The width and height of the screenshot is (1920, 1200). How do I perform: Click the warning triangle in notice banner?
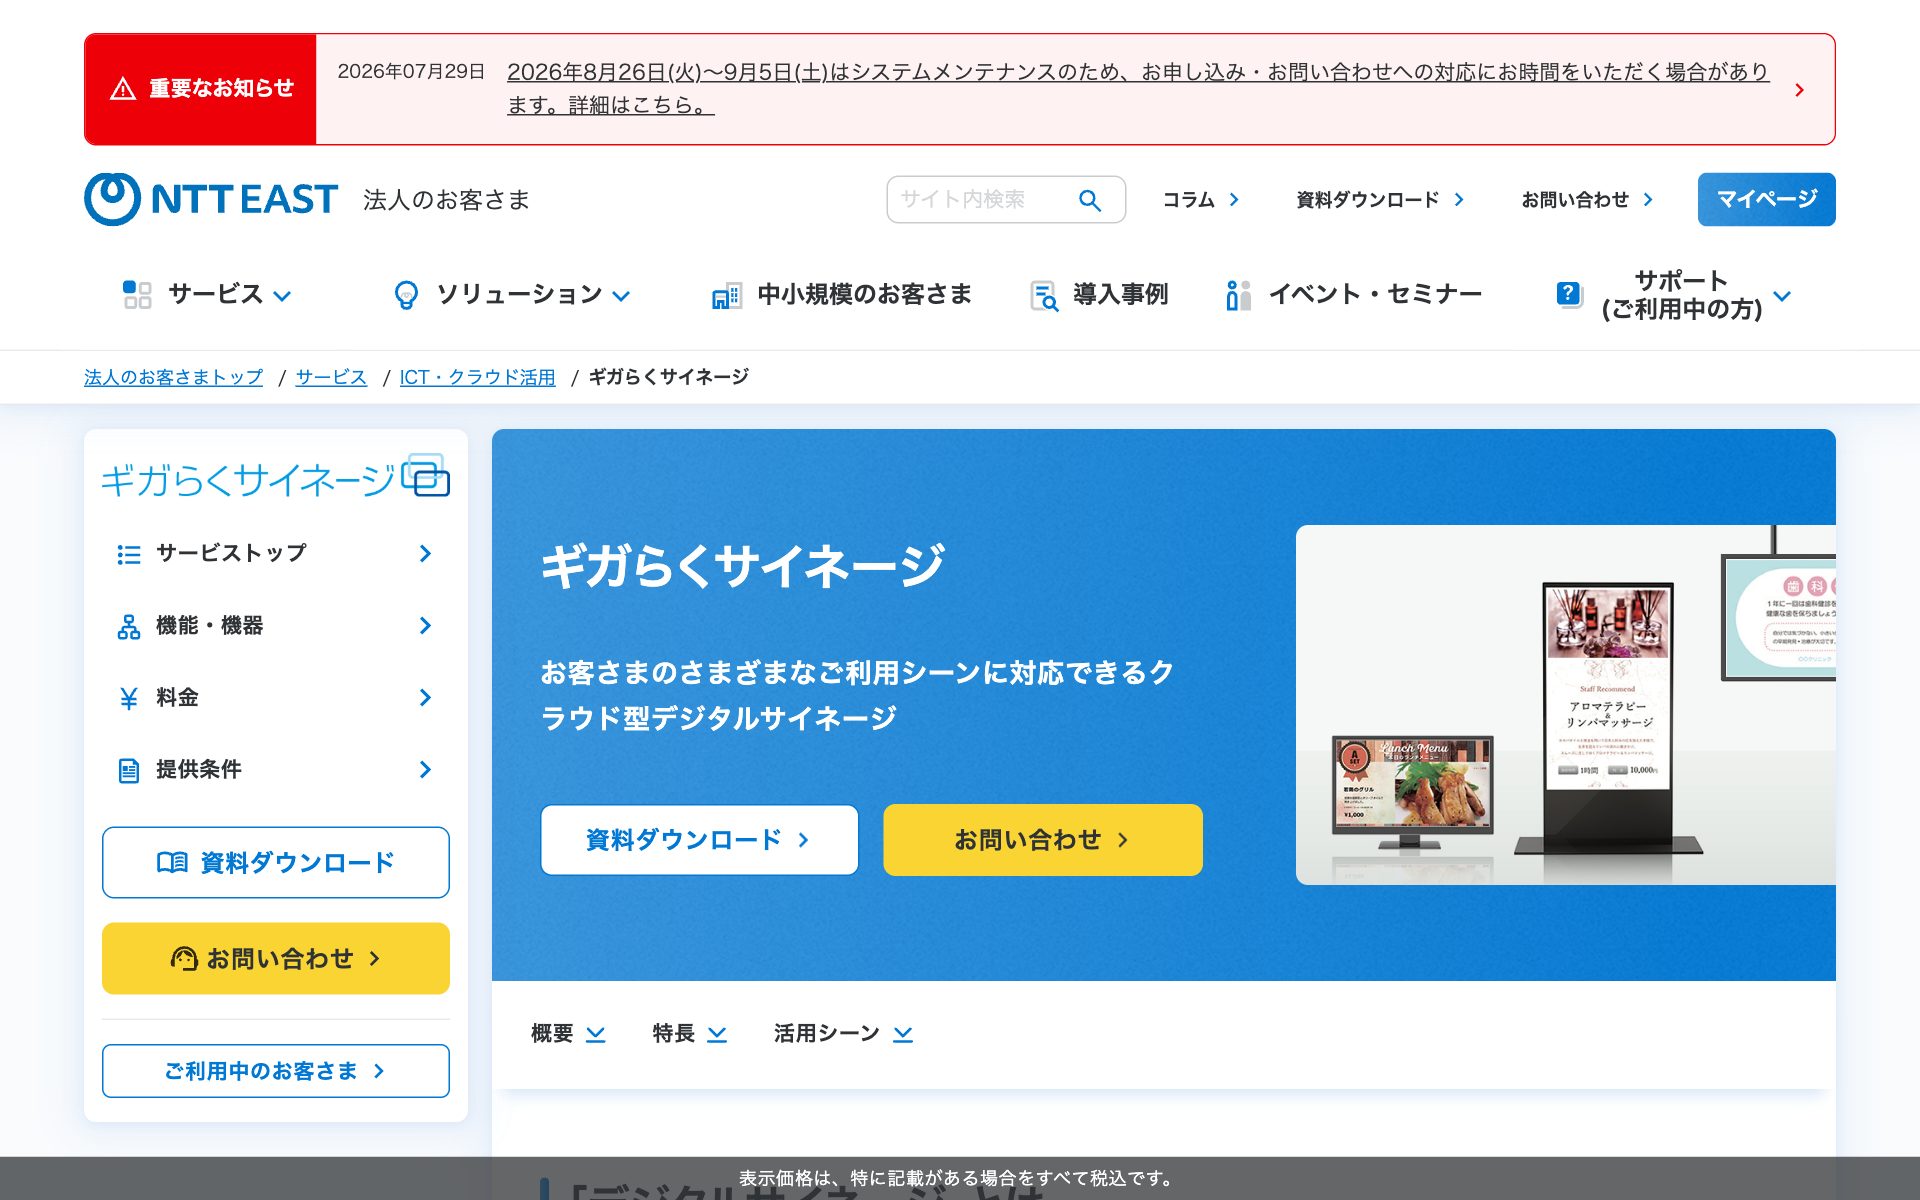pyautogui.click(x=123, y=89)
